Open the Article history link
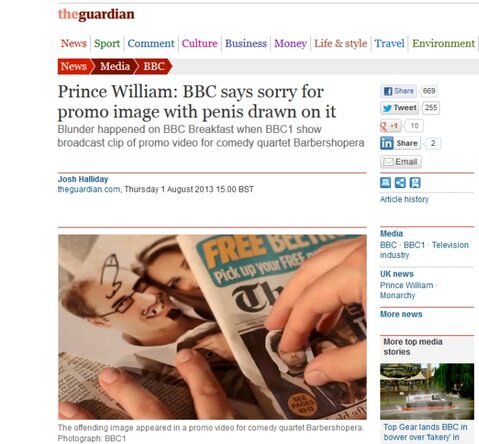Screen dimensions: 479x444 404,199
